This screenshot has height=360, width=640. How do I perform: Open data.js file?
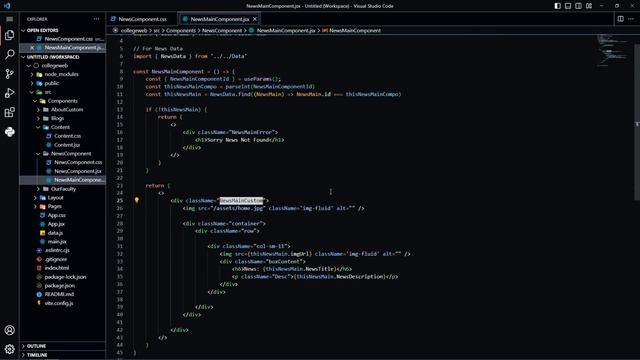click(x=55, y=233)
